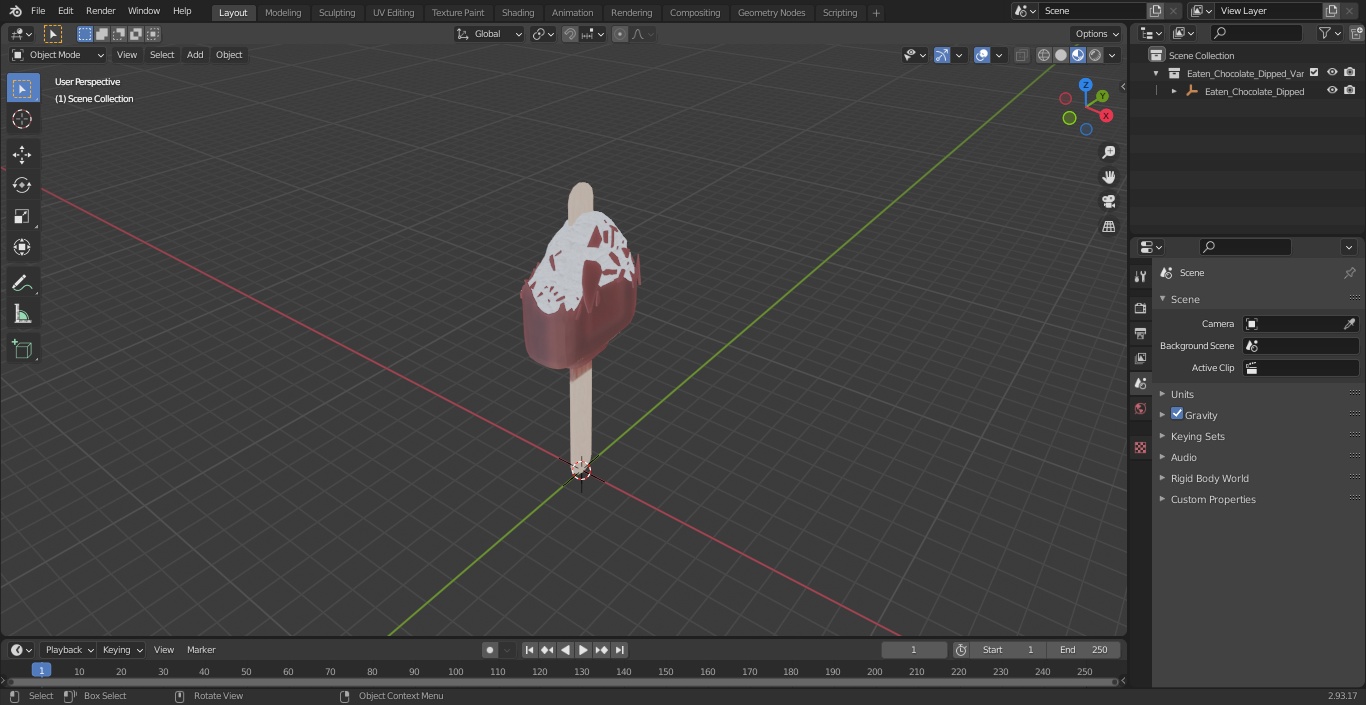Open the viewport Add menu
The image size is (1366, 705).
click(195, 55)
